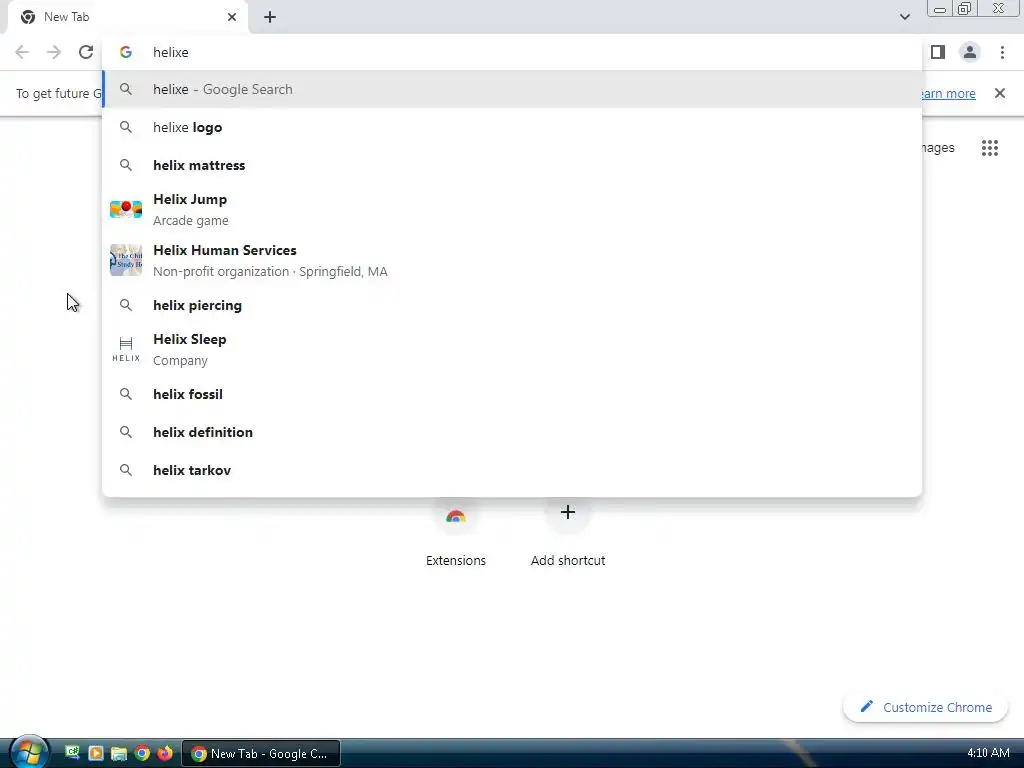Click the Customize Chrome button
Image resolution: width=1024 pixels, height=768 pixels.
925,707
